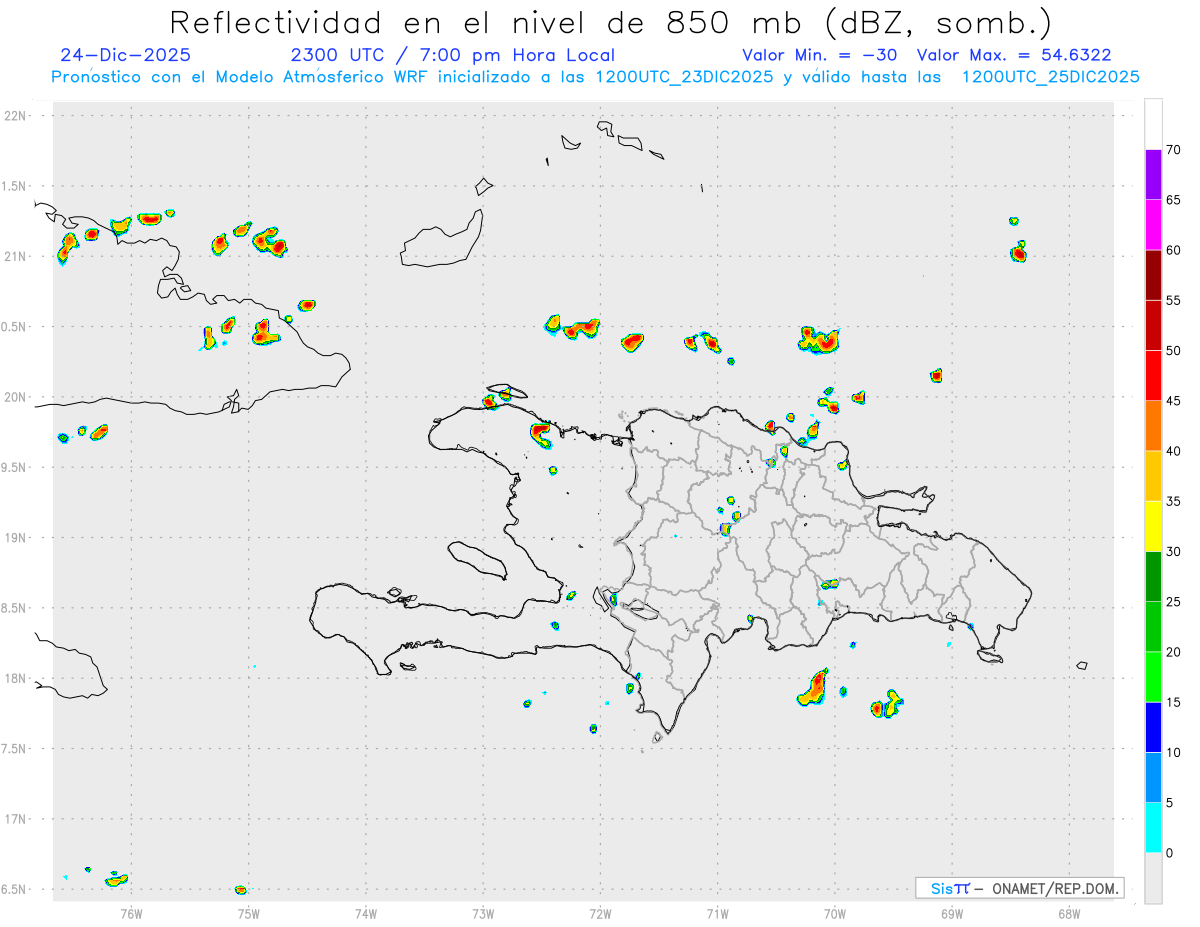Click the longitude axis label "74W"
Image resolution: width=1200 pixels, height=927 pixels.
coord(366,913)
